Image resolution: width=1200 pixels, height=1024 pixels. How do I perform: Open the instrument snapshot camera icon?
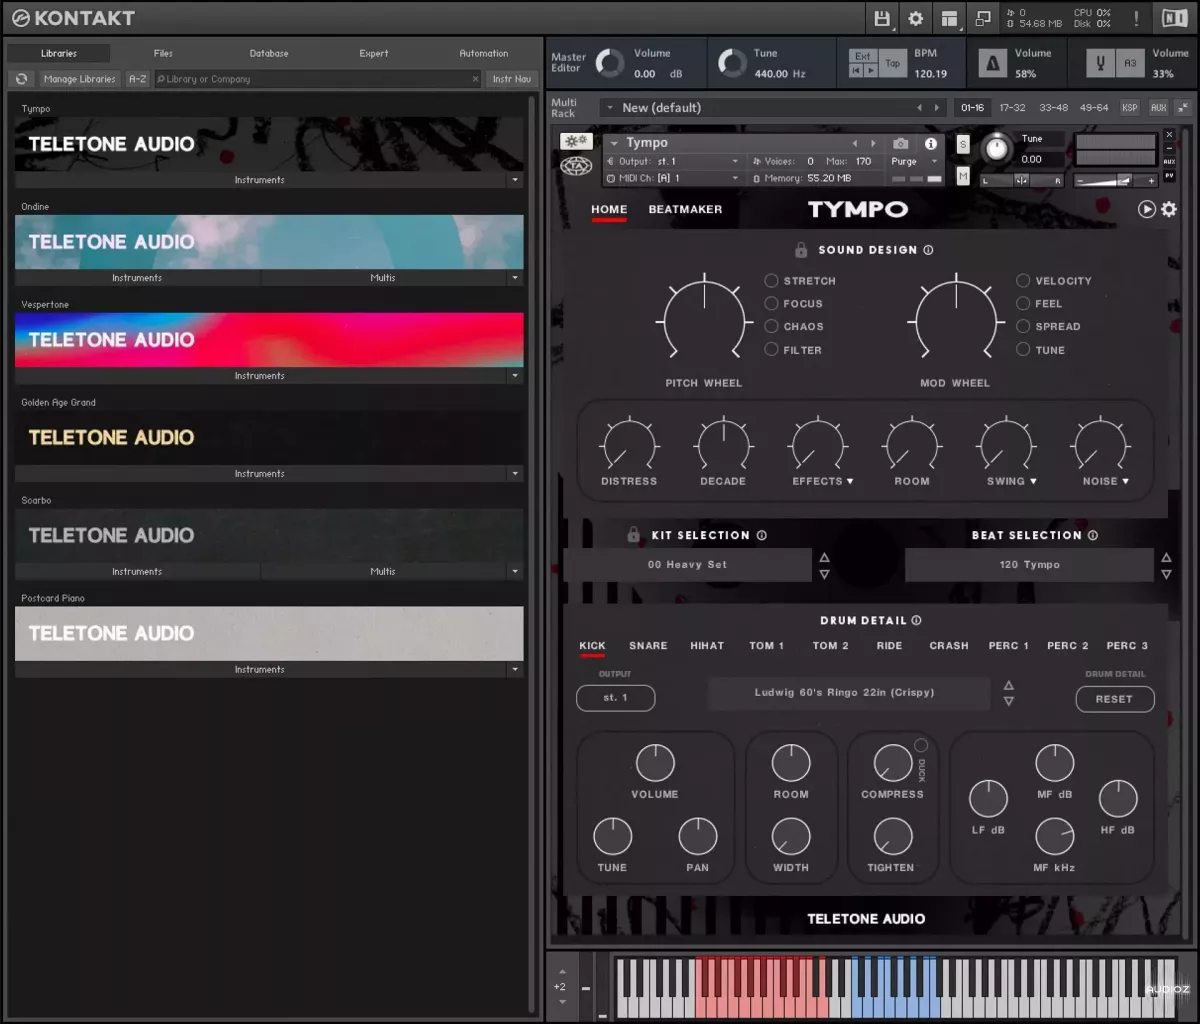pos(900,144)
